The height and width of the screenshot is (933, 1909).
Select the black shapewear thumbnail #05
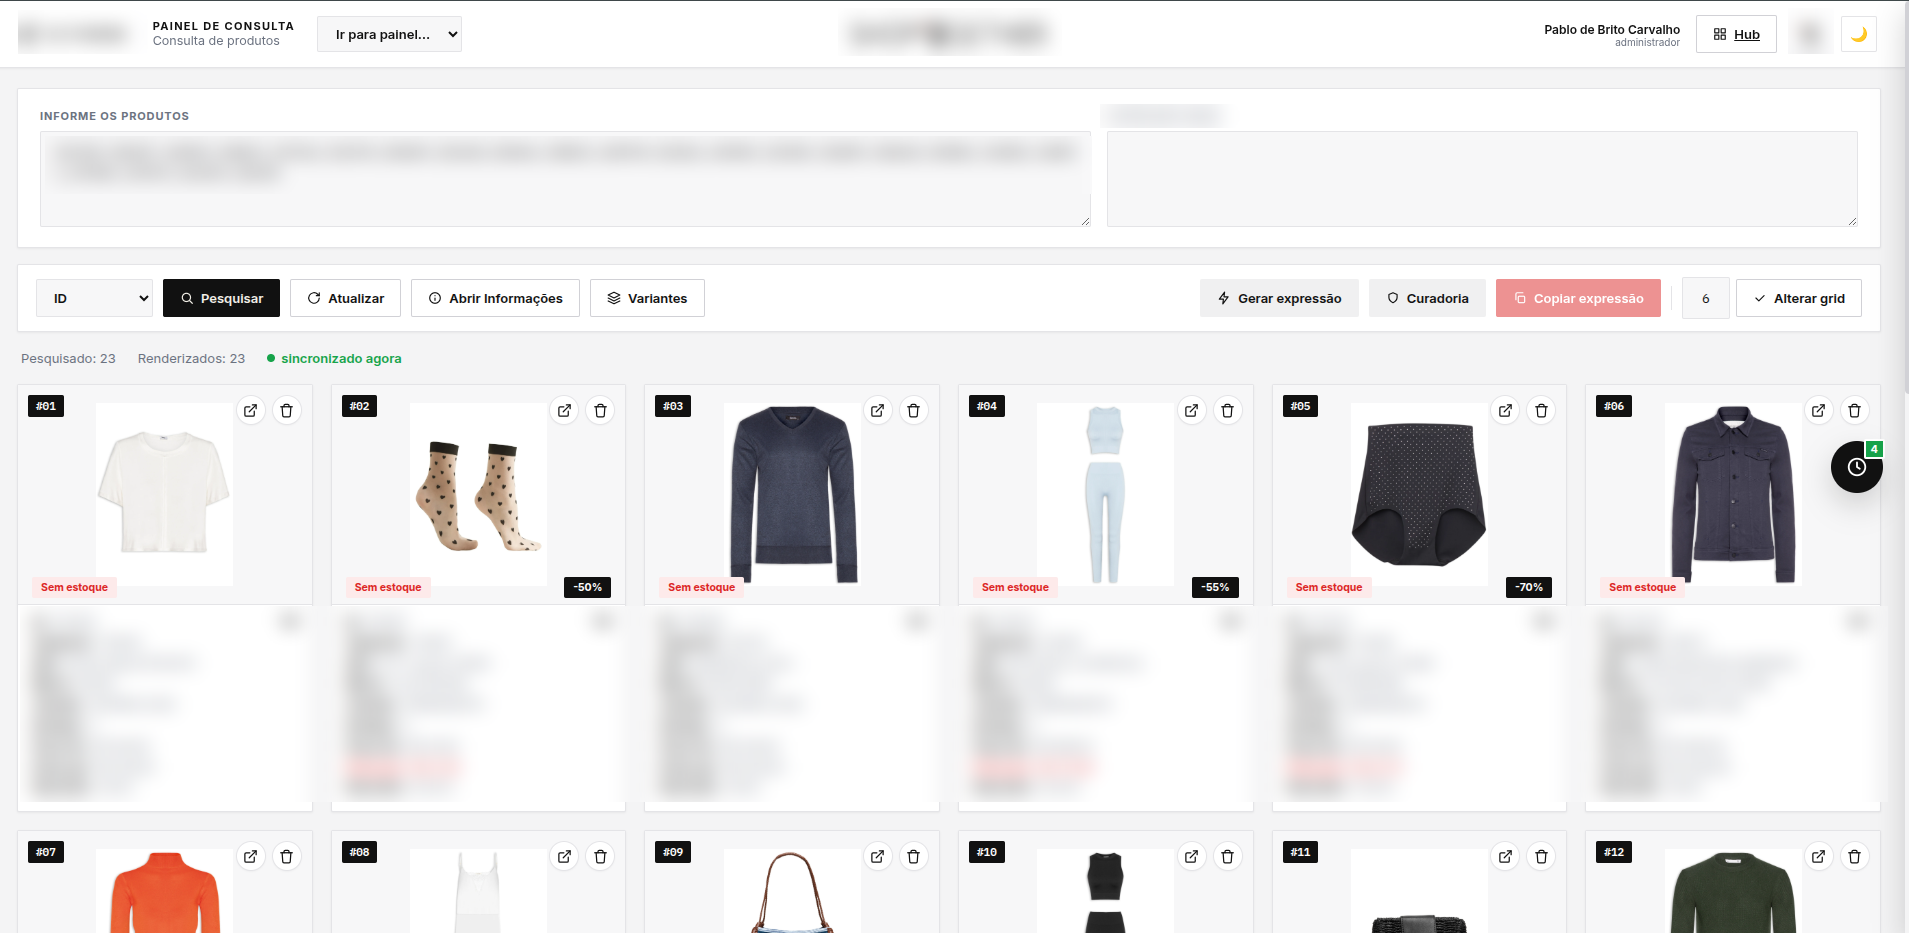click(1419, 494)
